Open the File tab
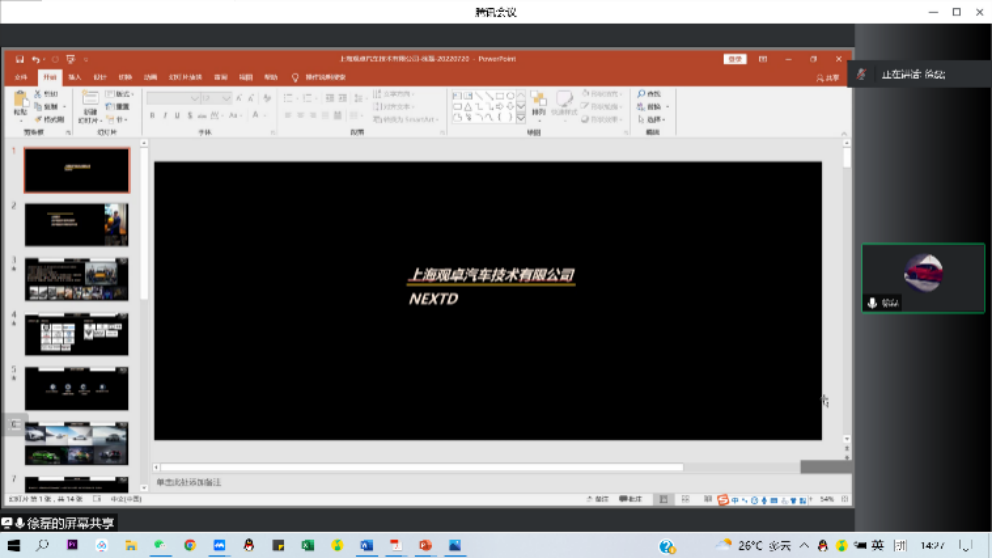Screen dimensions: 992x559 coord(21,78)
